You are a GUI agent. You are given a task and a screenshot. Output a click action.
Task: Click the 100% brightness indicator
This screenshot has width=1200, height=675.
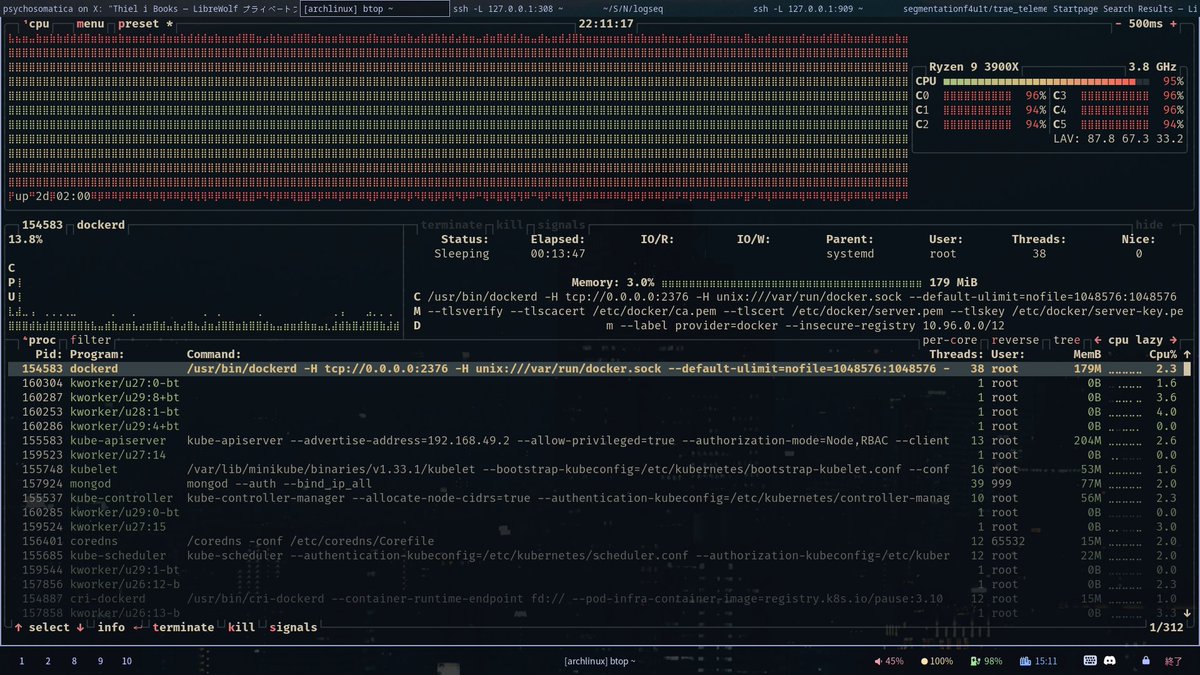(x=935, y=661)
